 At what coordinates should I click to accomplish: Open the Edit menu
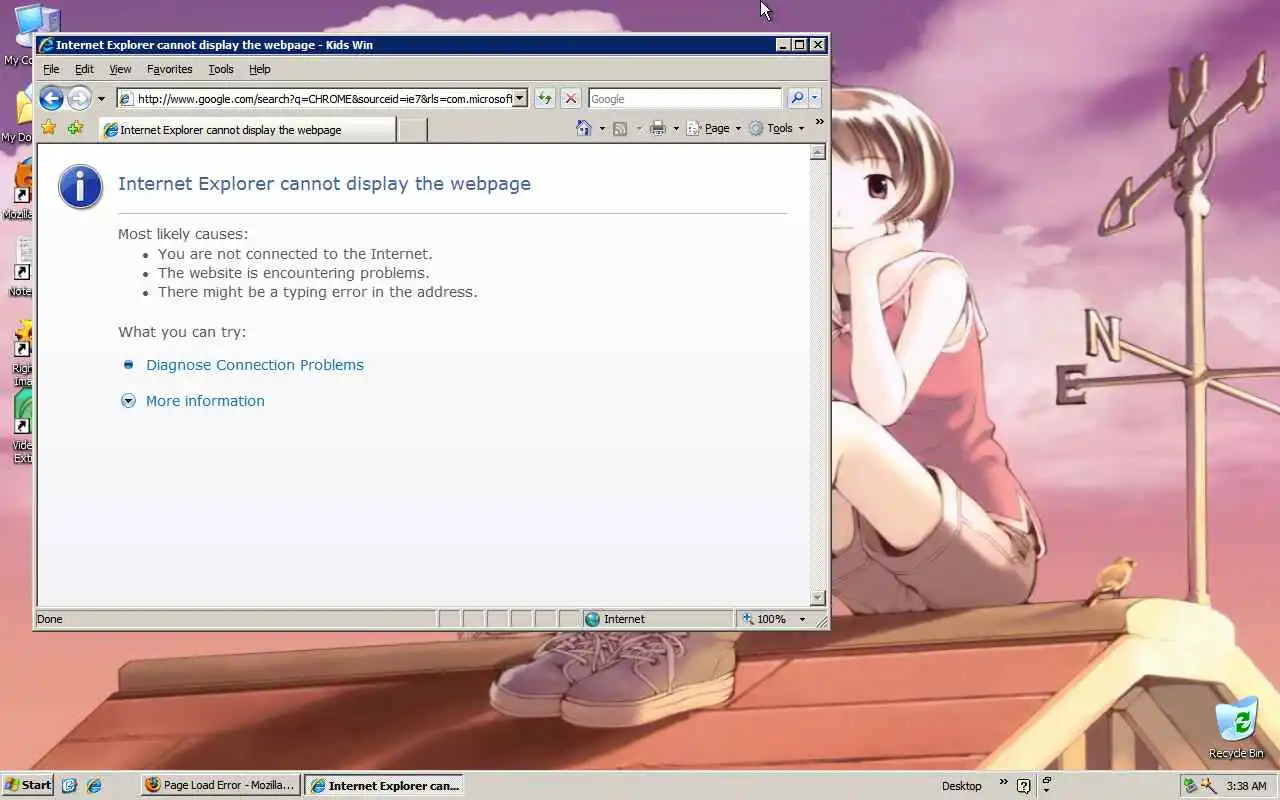[x=84, y=69]
